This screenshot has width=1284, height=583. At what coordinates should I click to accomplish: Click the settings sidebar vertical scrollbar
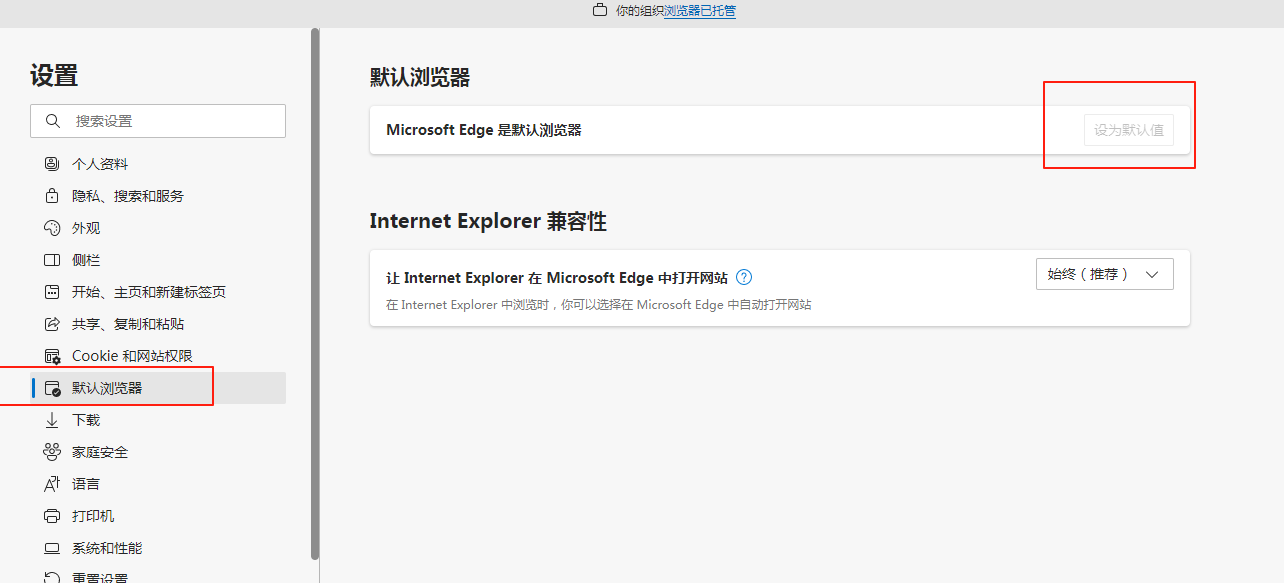pos(315,292)
